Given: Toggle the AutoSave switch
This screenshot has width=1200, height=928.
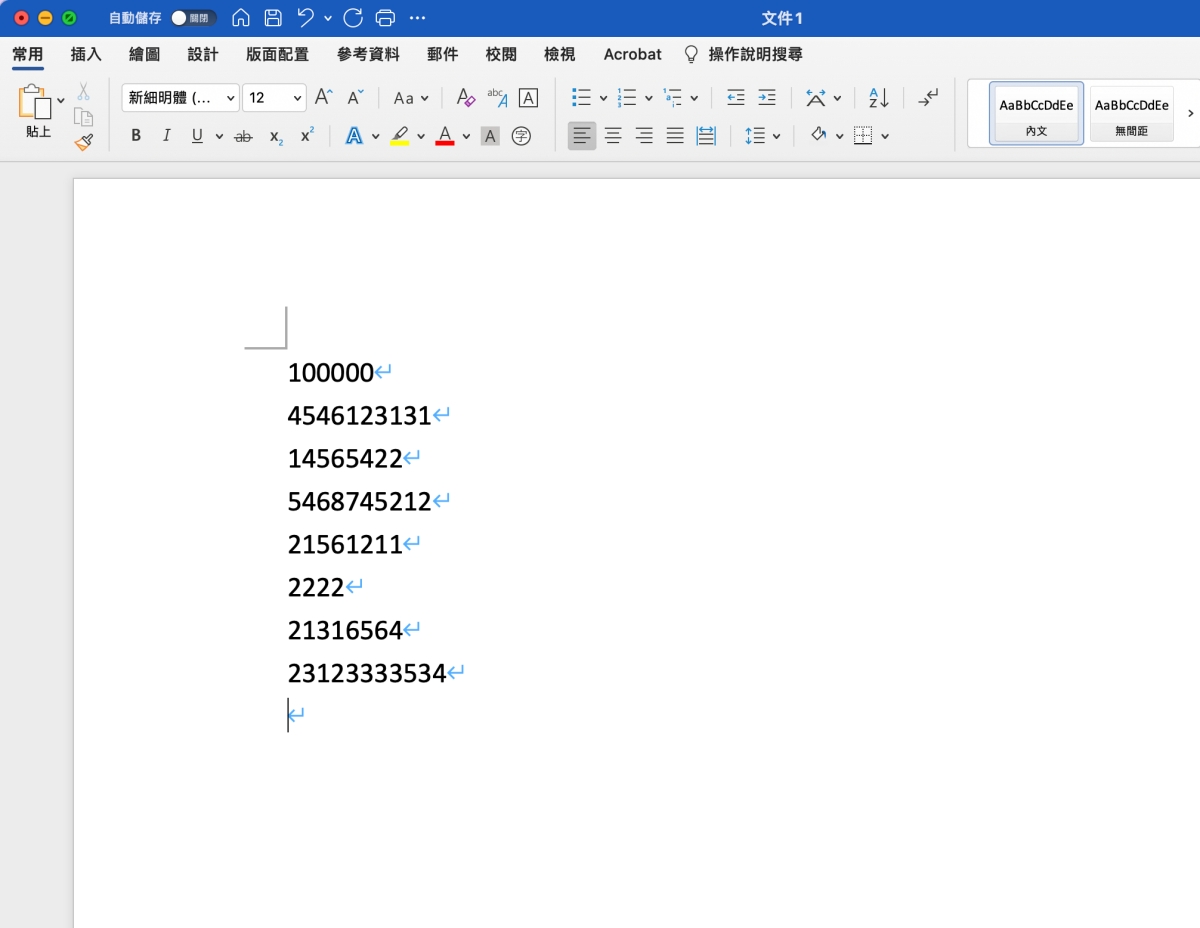Looking at the screenshot, I should click(x=192, y=18).
